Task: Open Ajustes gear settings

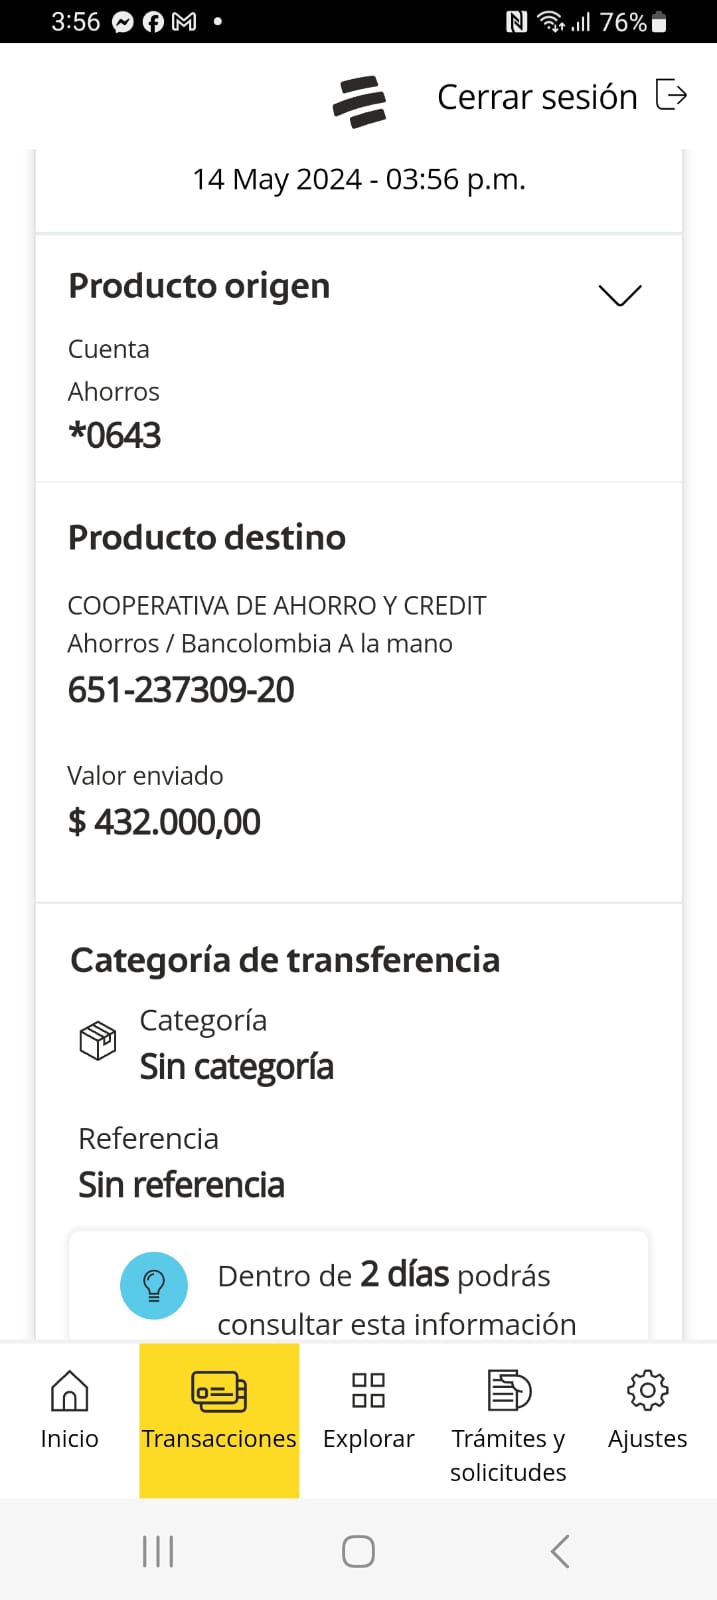Action: (647, 1410)
